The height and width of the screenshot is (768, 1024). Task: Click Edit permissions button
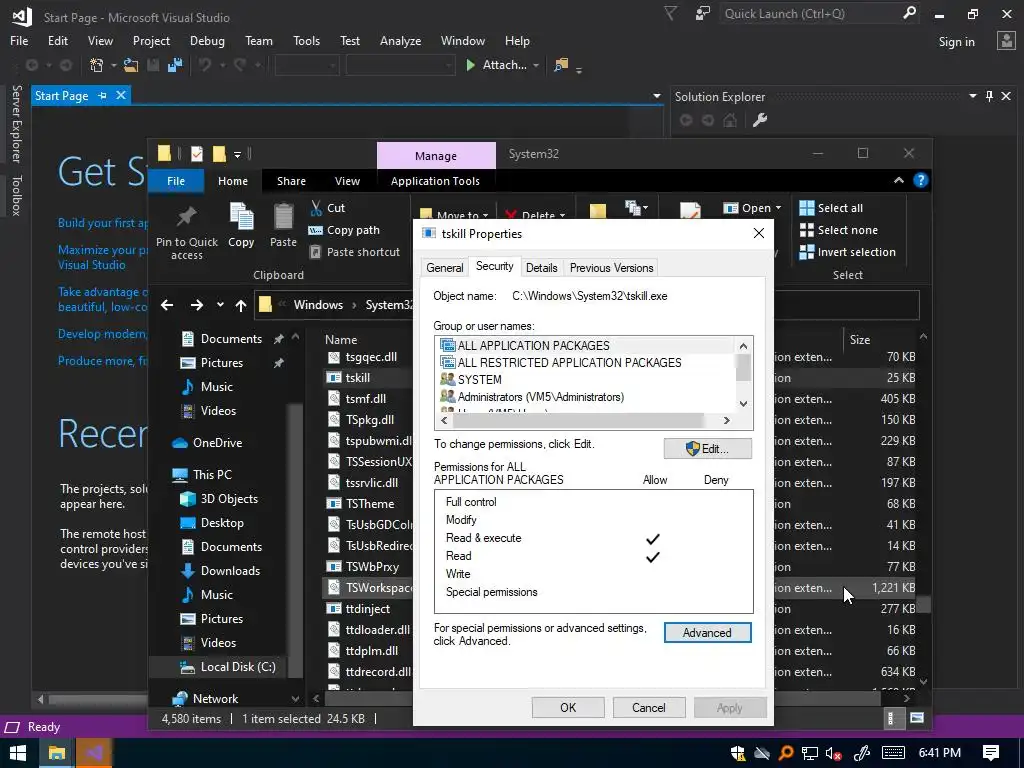click(x=708, y=449)
